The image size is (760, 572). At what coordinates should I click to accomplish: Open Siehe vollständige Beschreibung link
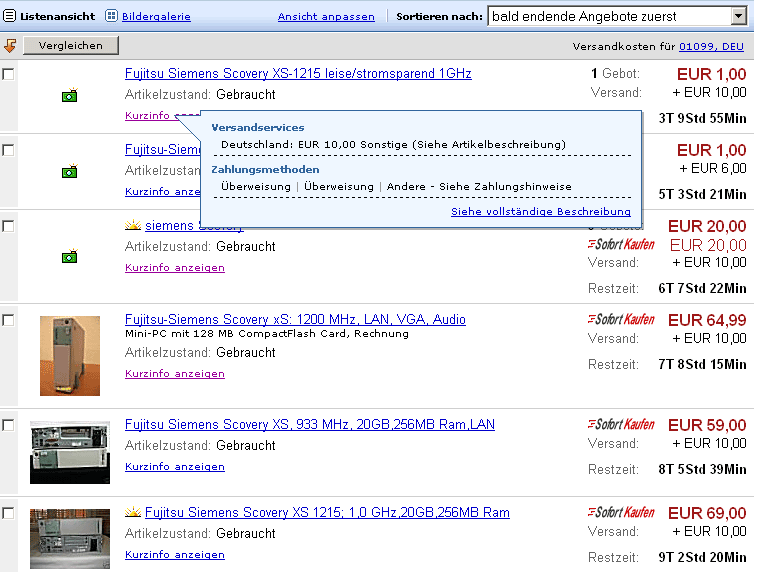pyautogui.click(x=541, y=211)
